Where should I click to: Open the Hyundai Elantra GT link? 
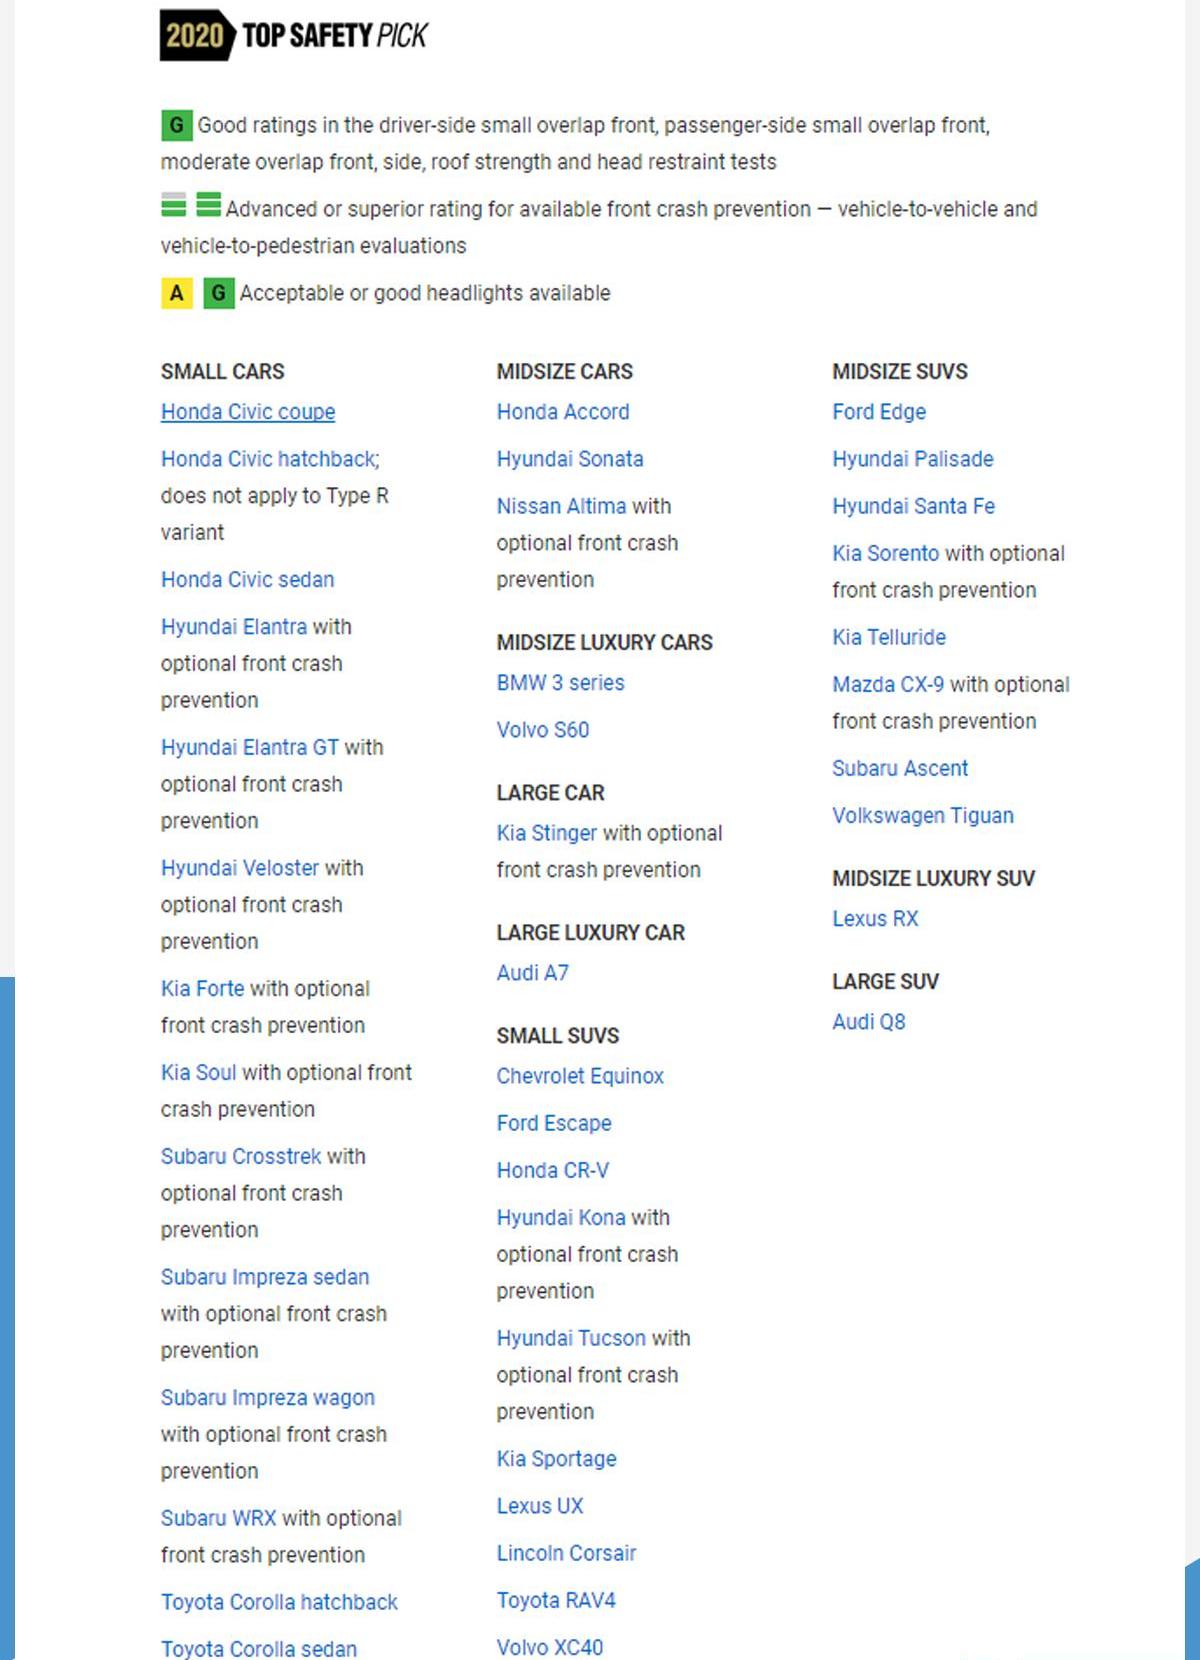[x=250, y=747]
